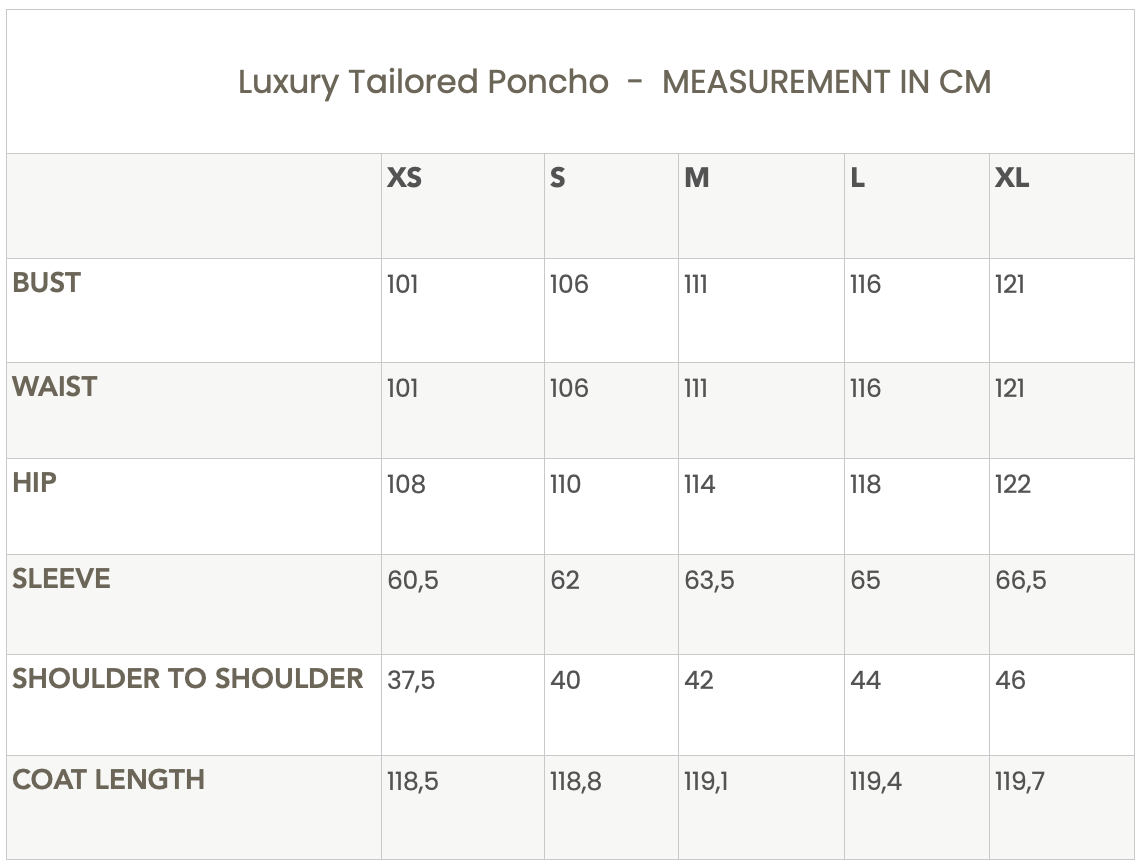Click the L size column header

[857, 178]
